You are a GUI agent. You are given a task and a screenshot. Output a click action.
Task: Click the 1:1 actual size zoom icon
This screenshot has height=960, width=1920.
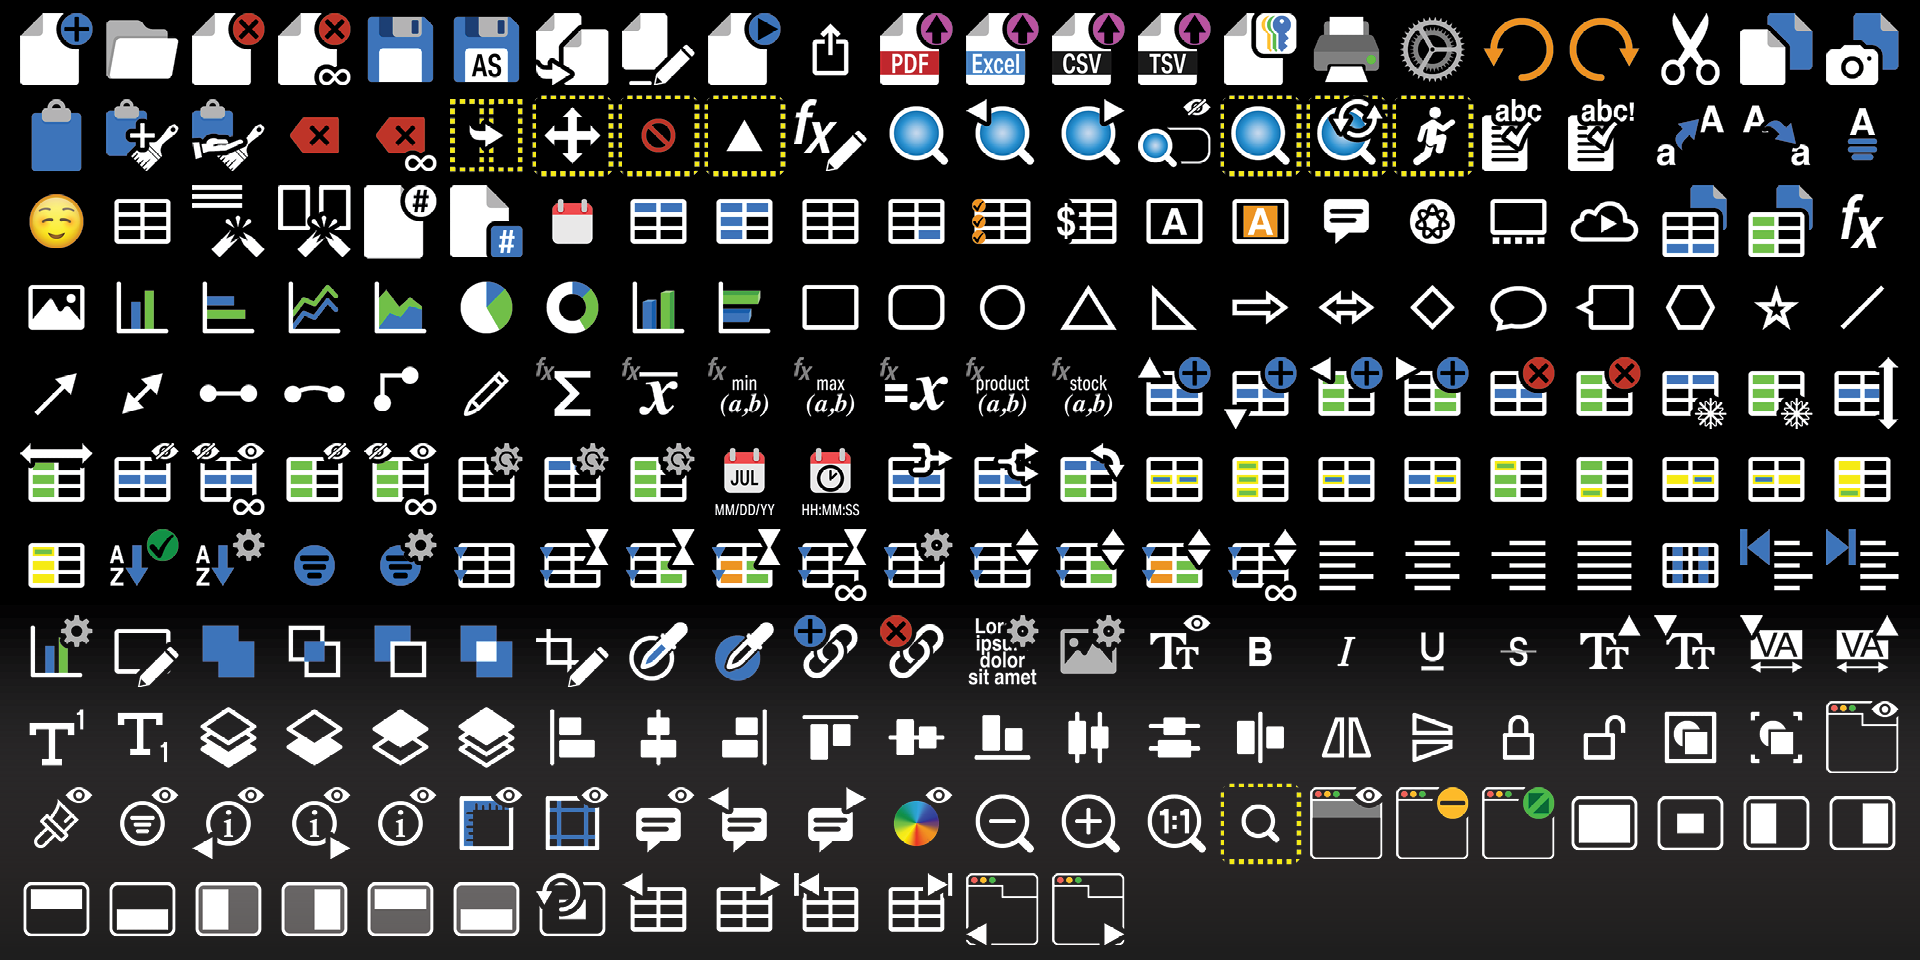coord(1175,824)
